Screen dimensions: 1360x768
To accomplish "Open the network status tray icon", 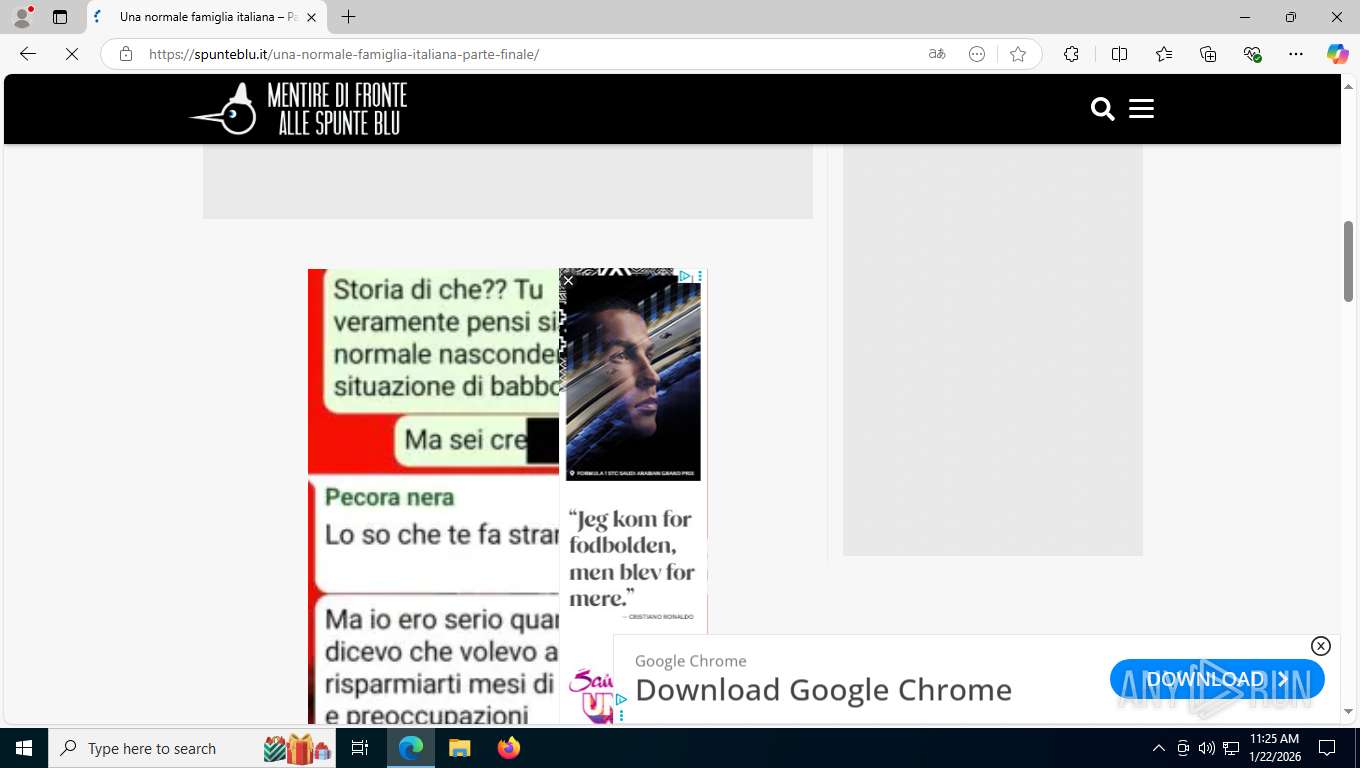I will 1231,748.
